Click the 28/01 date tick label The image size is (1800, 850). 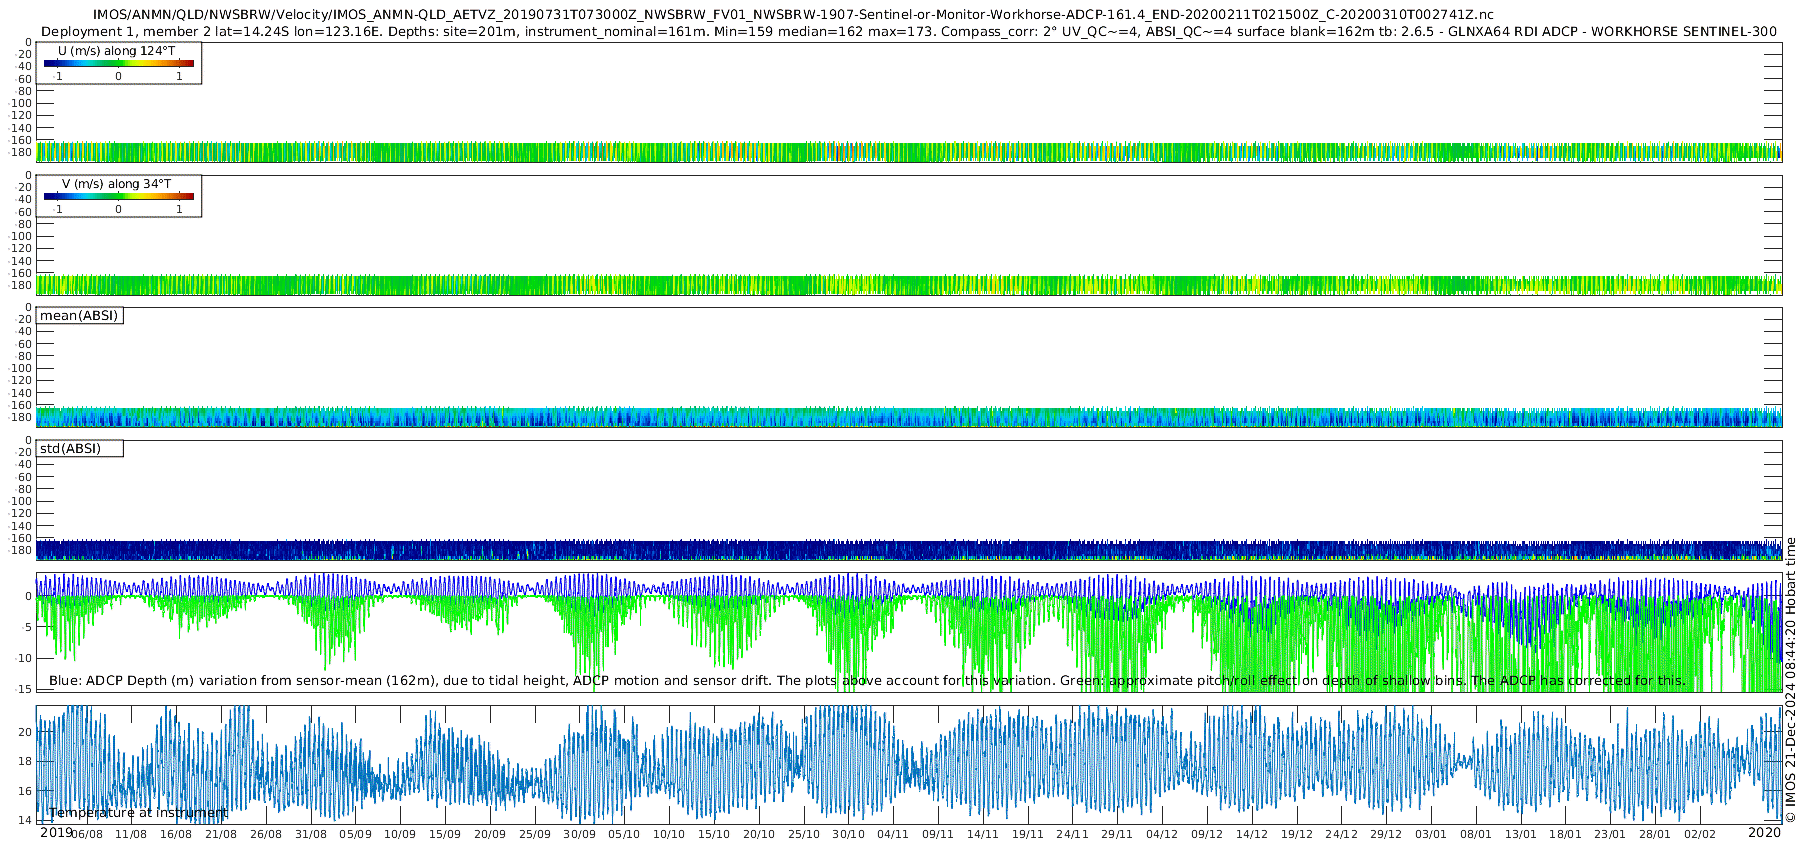click(1655, 834)
